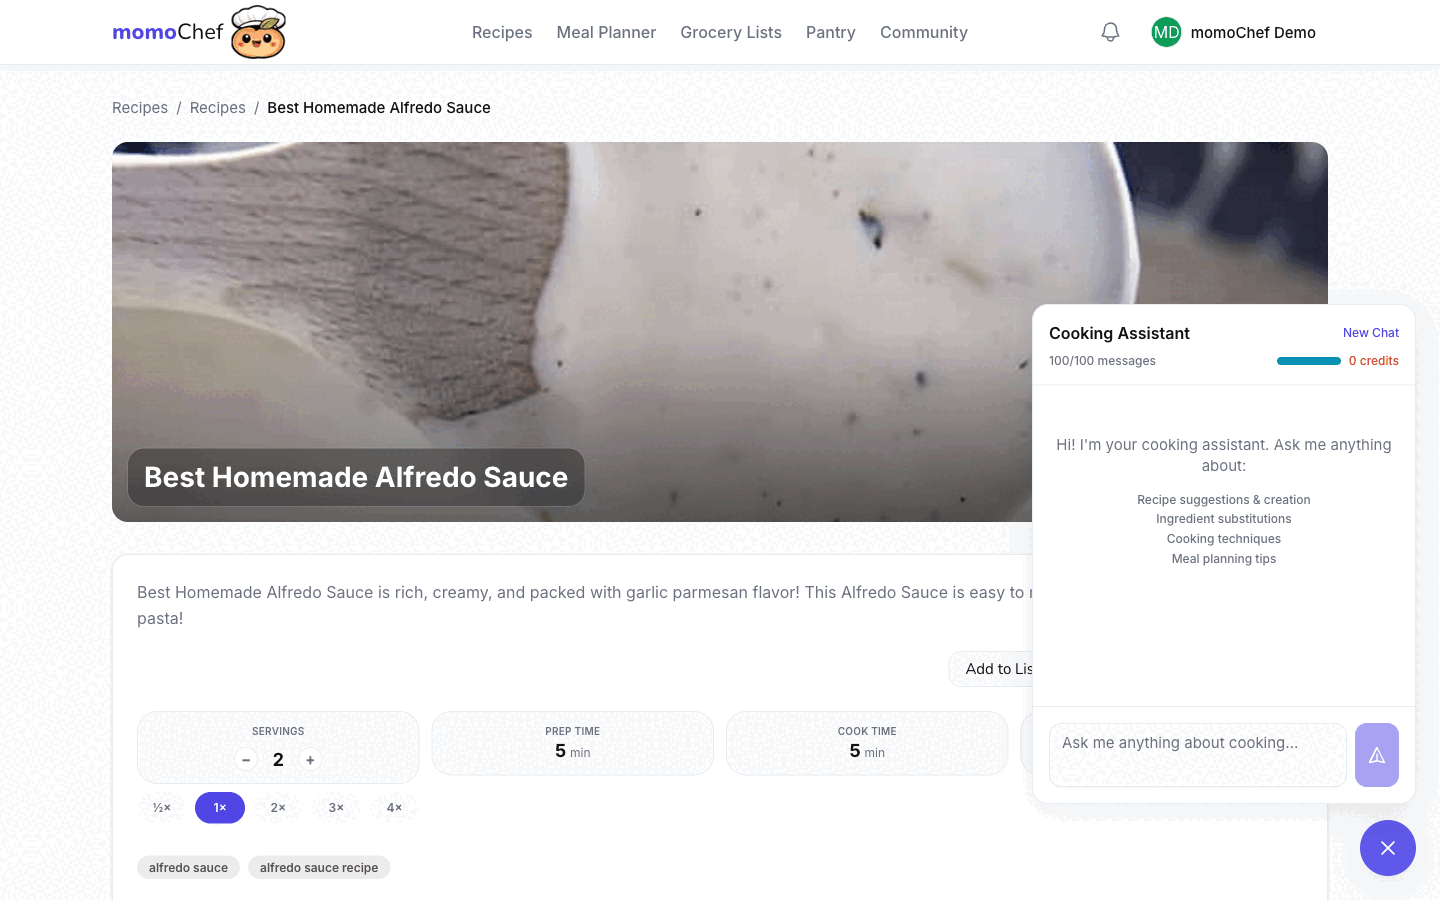The height and width of the screenshot is (900, 1440).
Task: Click the momoChef mascot logo
Action: [x=258, y=32]
